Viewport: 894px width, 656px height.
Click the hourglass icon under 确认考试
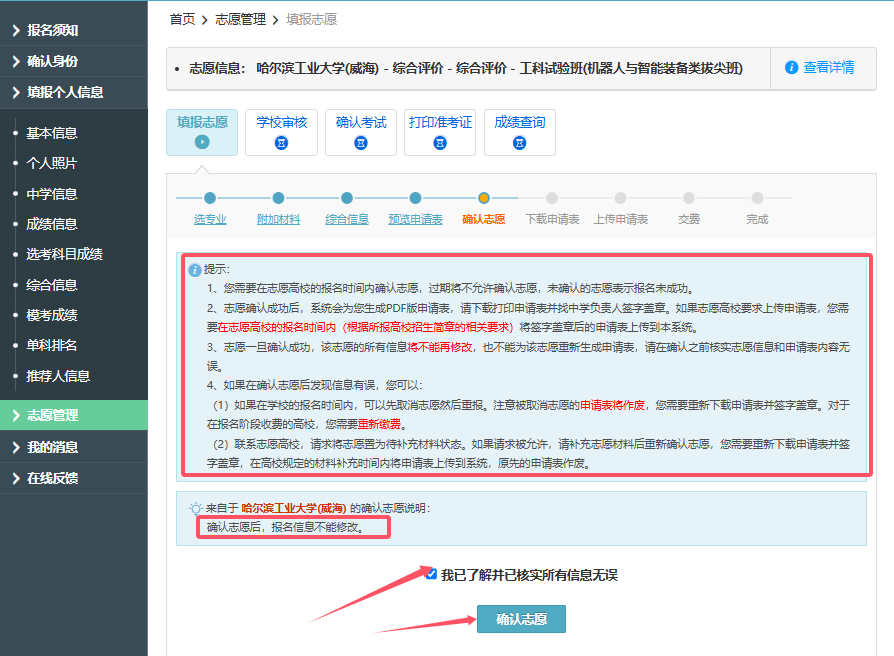click(x=361, y=144)
